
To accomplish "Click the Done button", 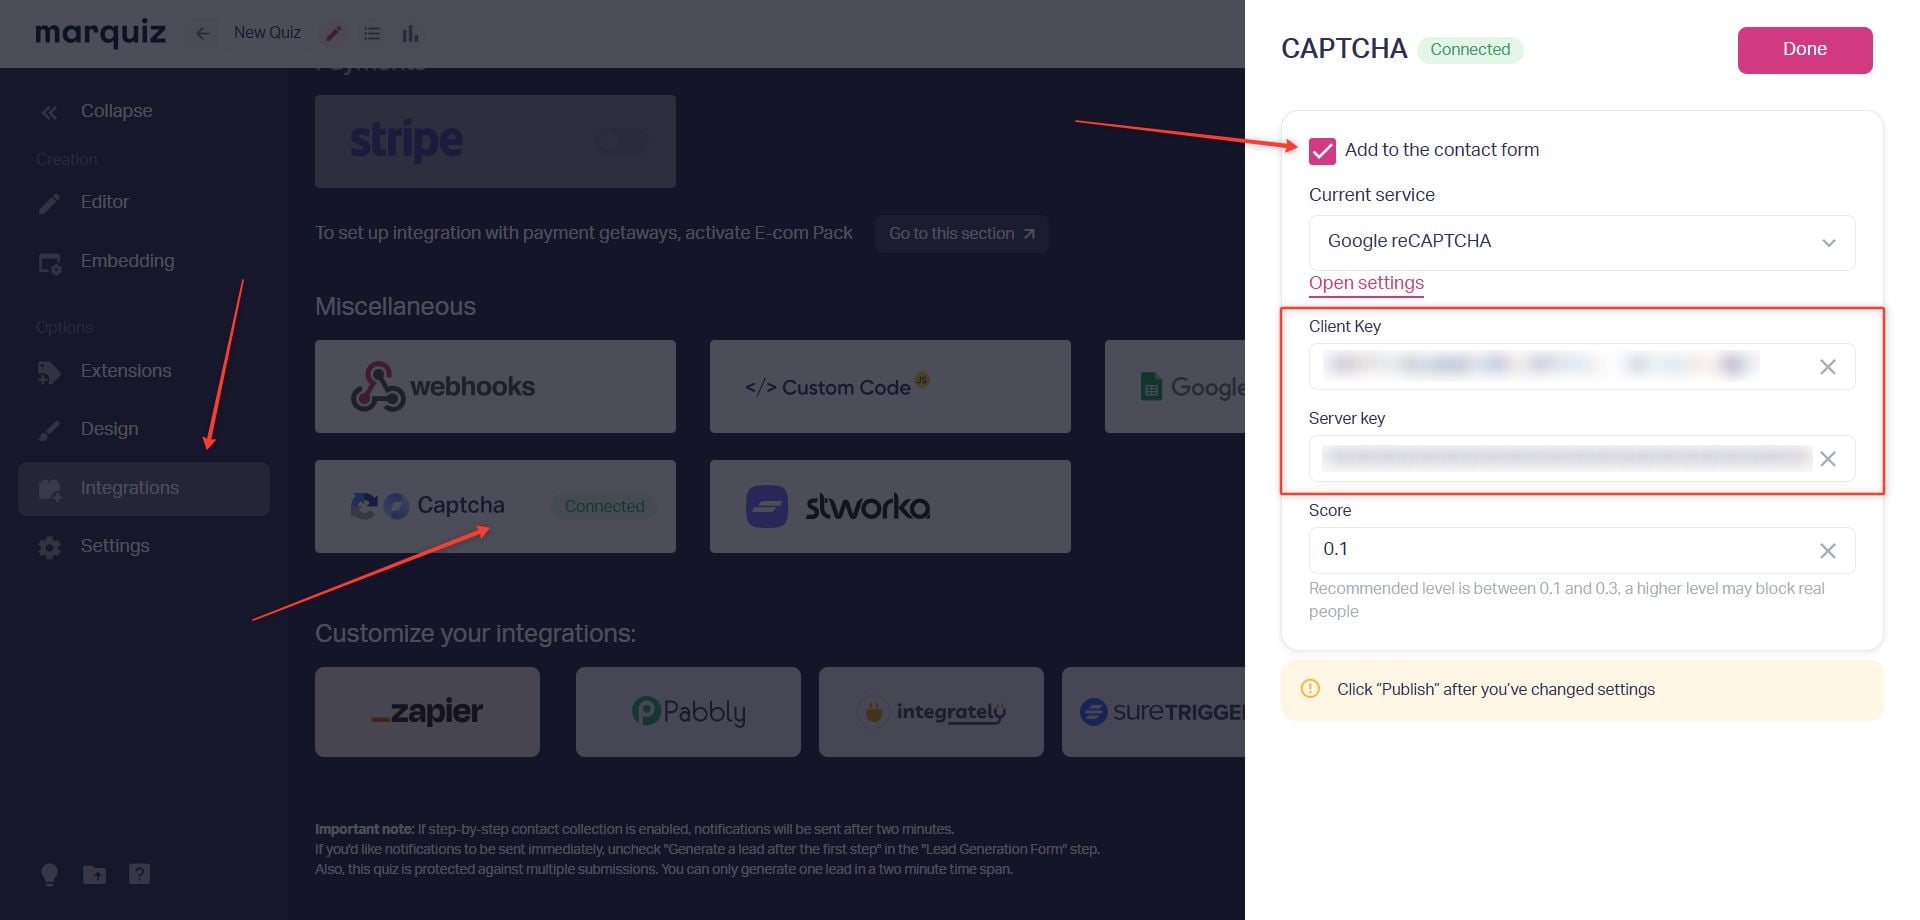I will pos(1804,50).
